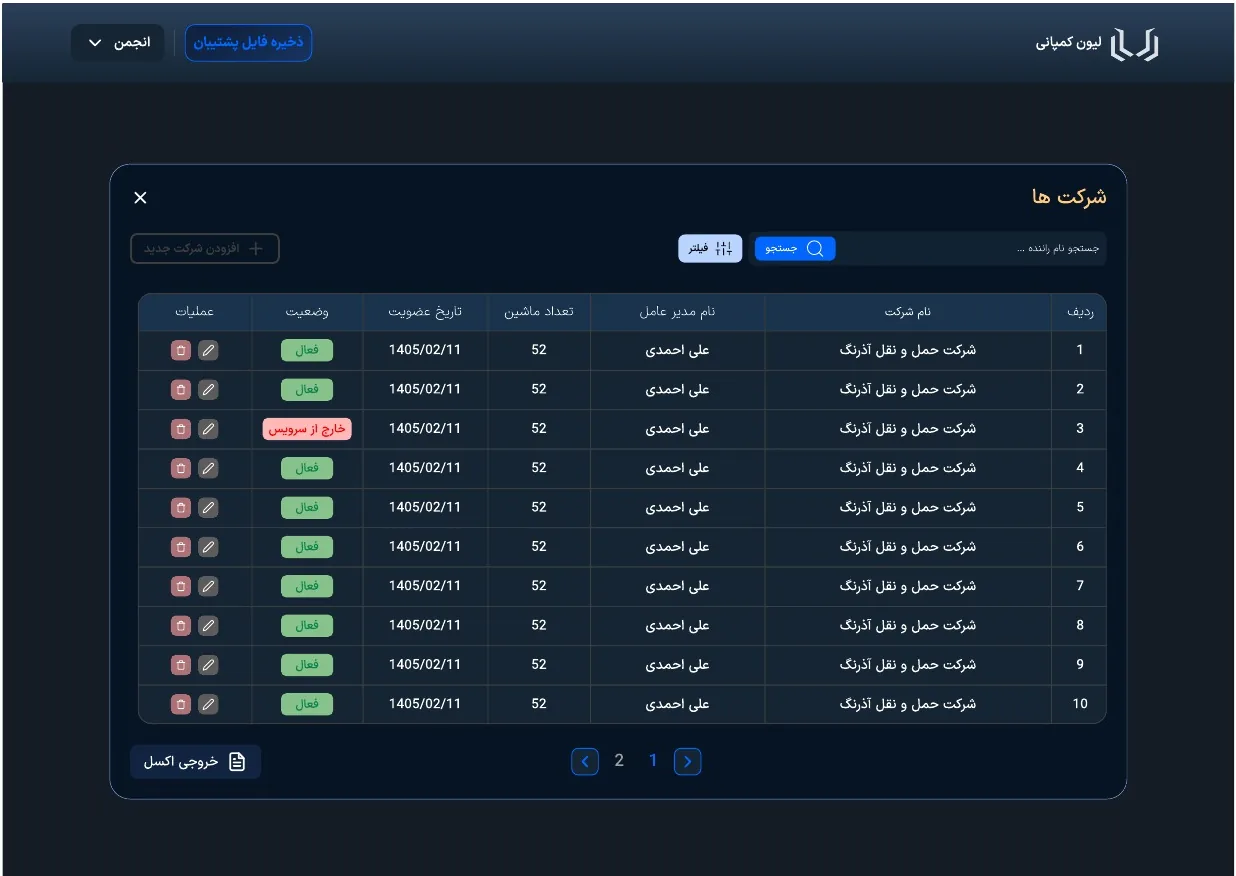Edit the company in row 5
The image size is (1236, 876).
coord(208,507)
